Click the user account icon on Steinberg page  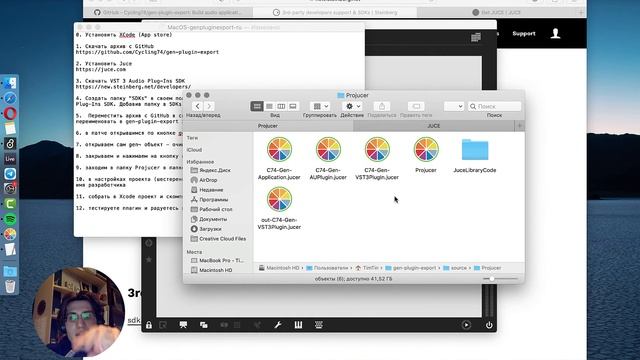pos(555,33)
